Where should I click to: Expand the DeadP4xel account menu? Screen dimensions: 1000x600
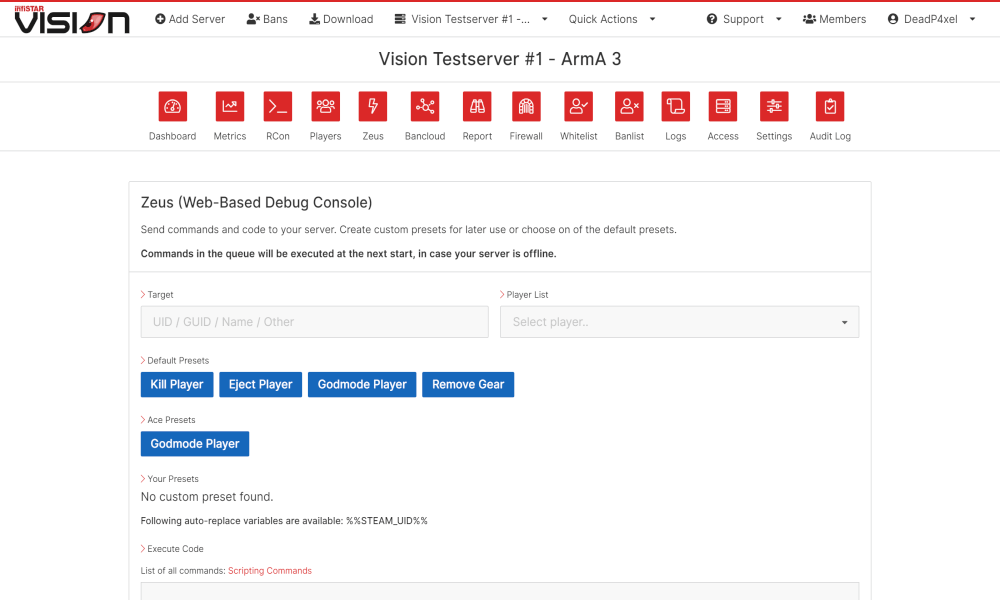coord(931,19)
